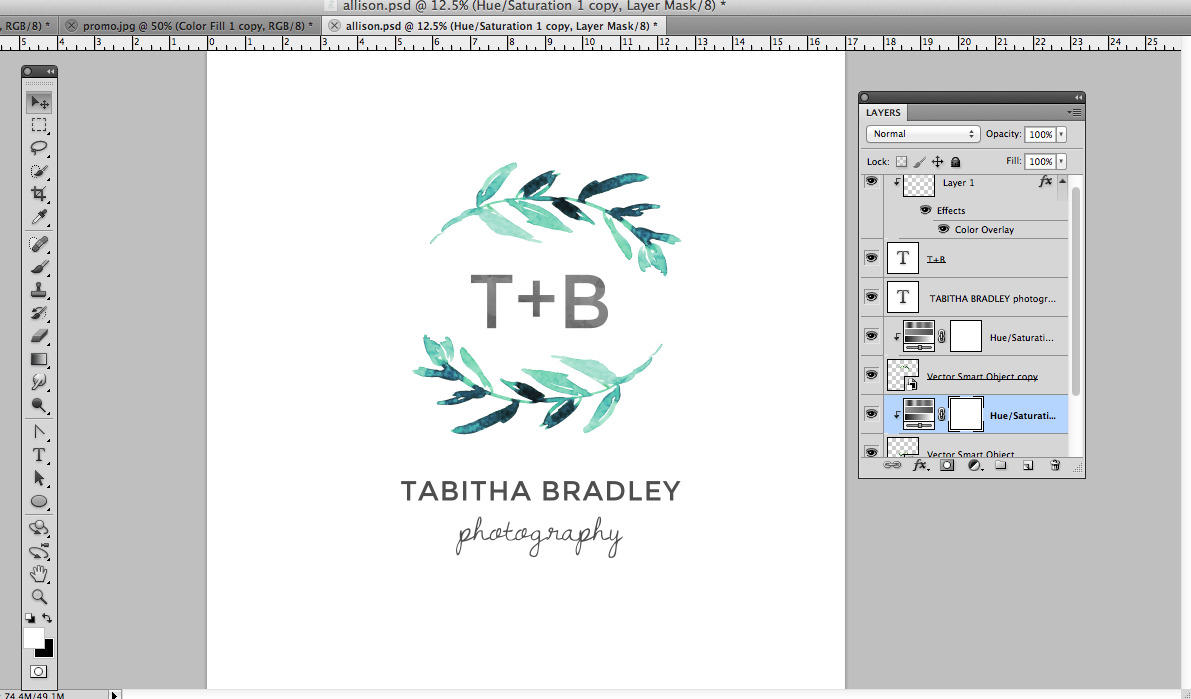Create a new layer group

(1000, 465)
